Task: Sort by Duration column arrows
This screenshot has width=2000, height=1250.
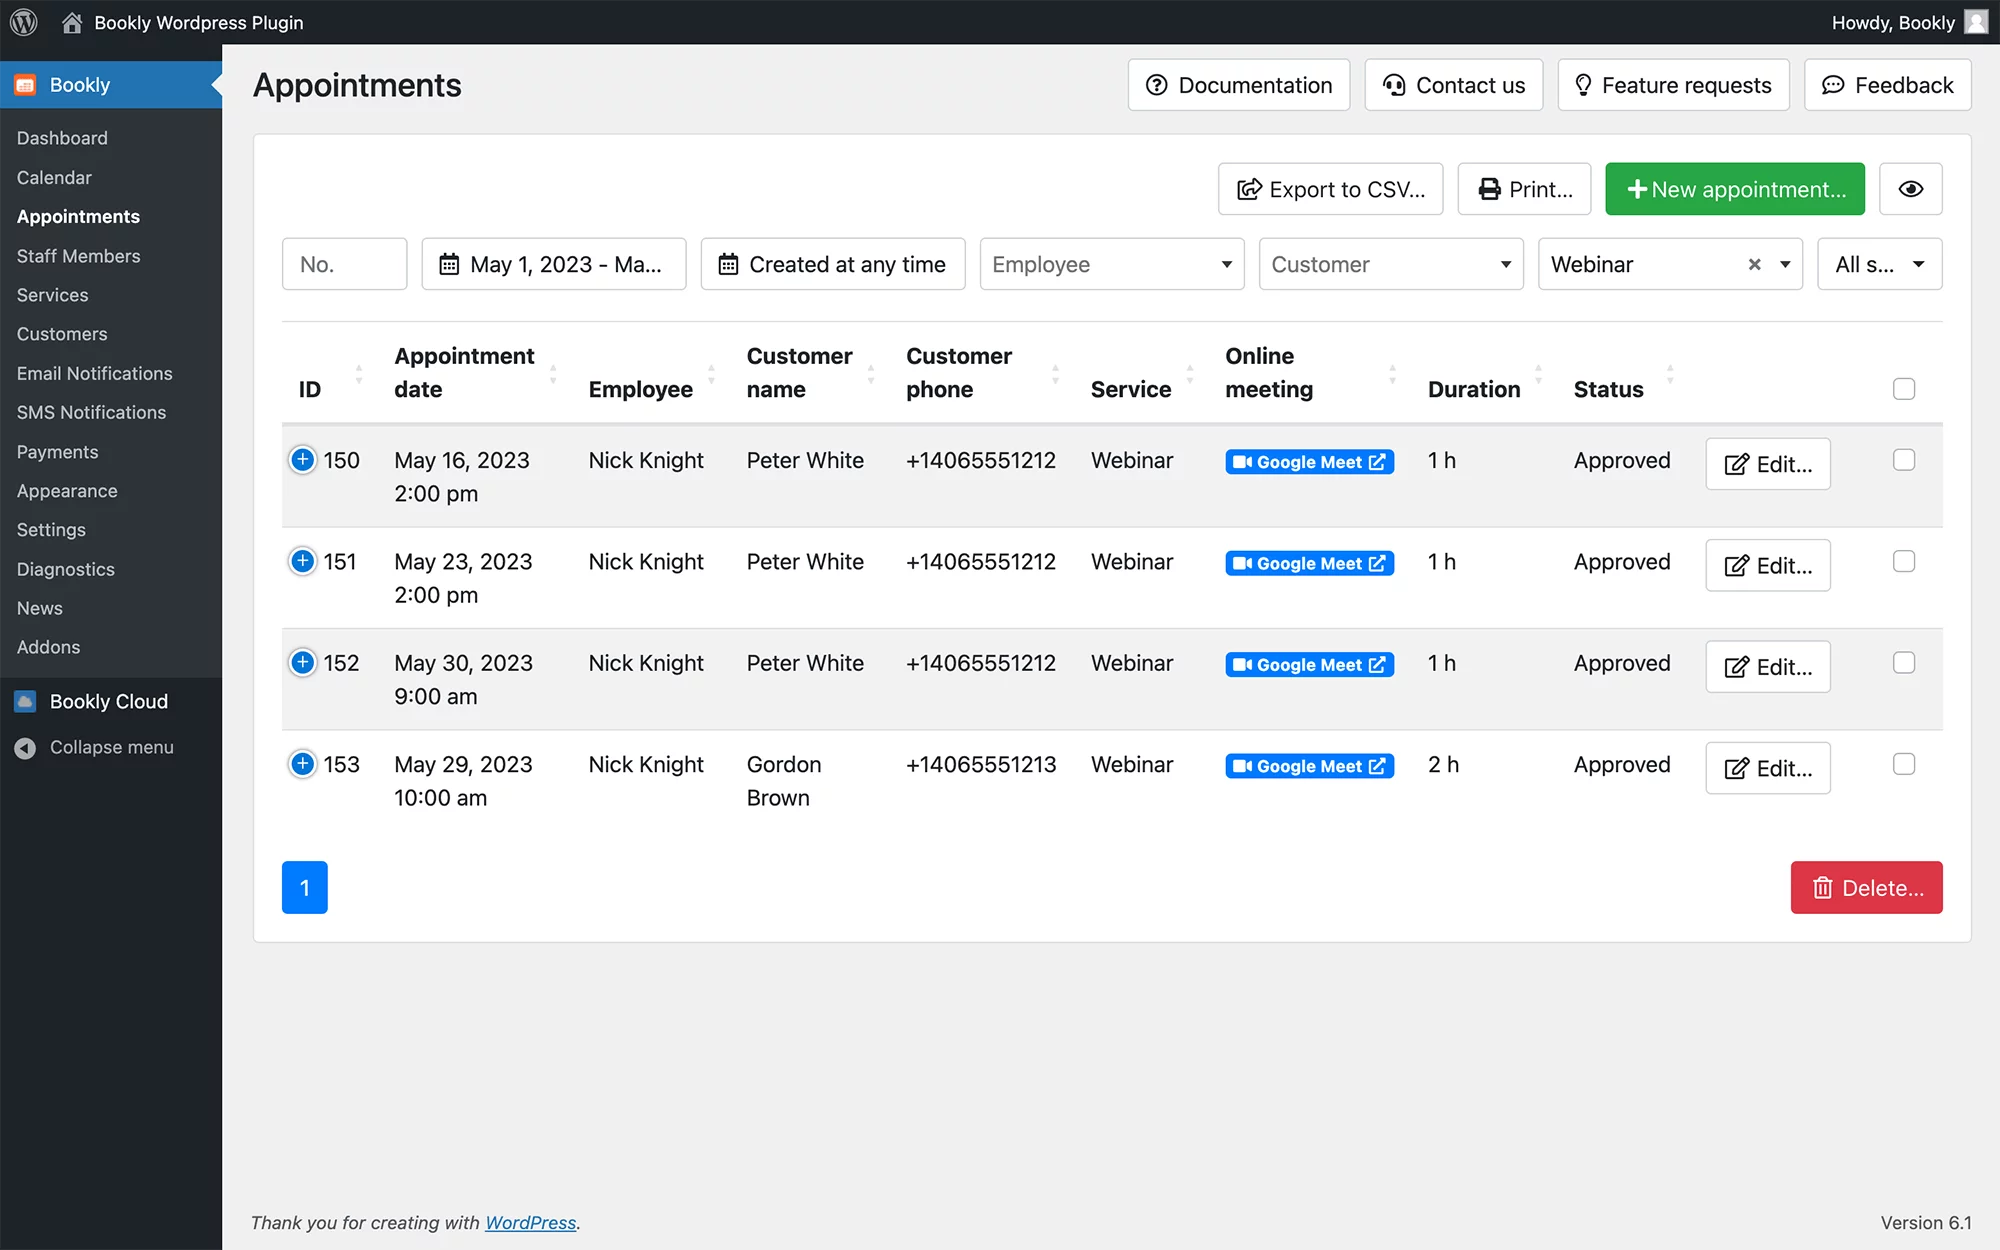Action: tap(1538, 375)
